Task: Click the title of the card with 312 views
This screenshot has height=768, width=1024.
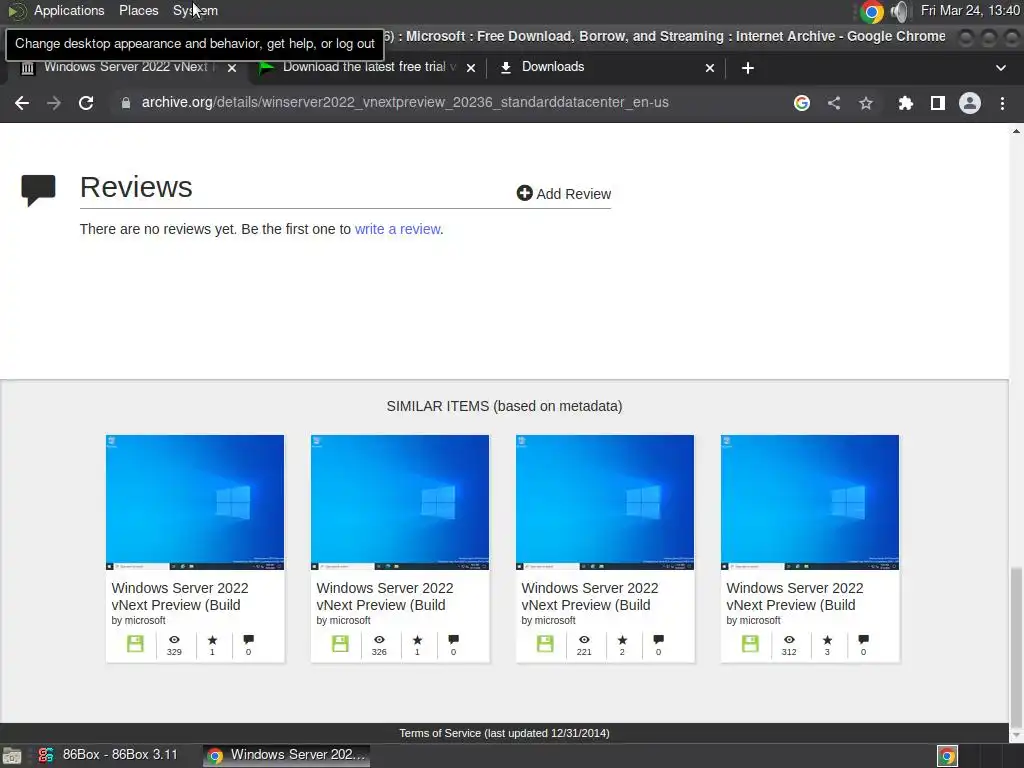Action: point(795,596)
